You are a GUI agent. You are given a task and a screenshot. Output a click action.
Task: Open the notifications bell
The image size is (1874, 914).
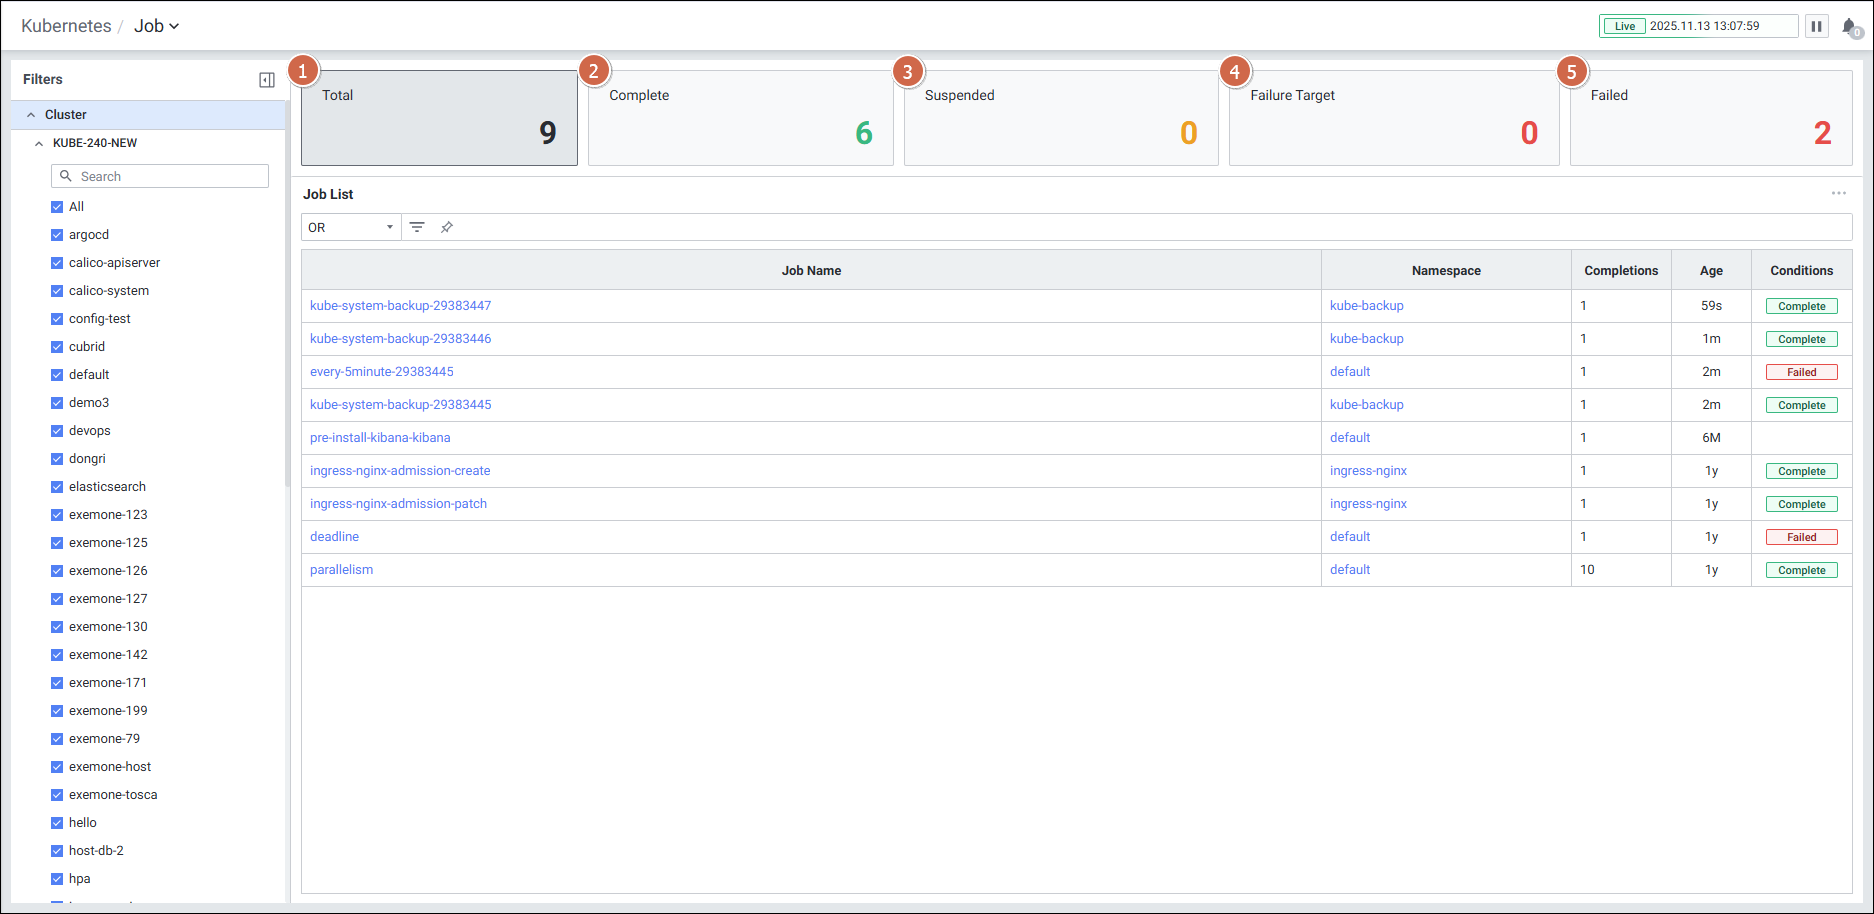[x=1850, y=27]
